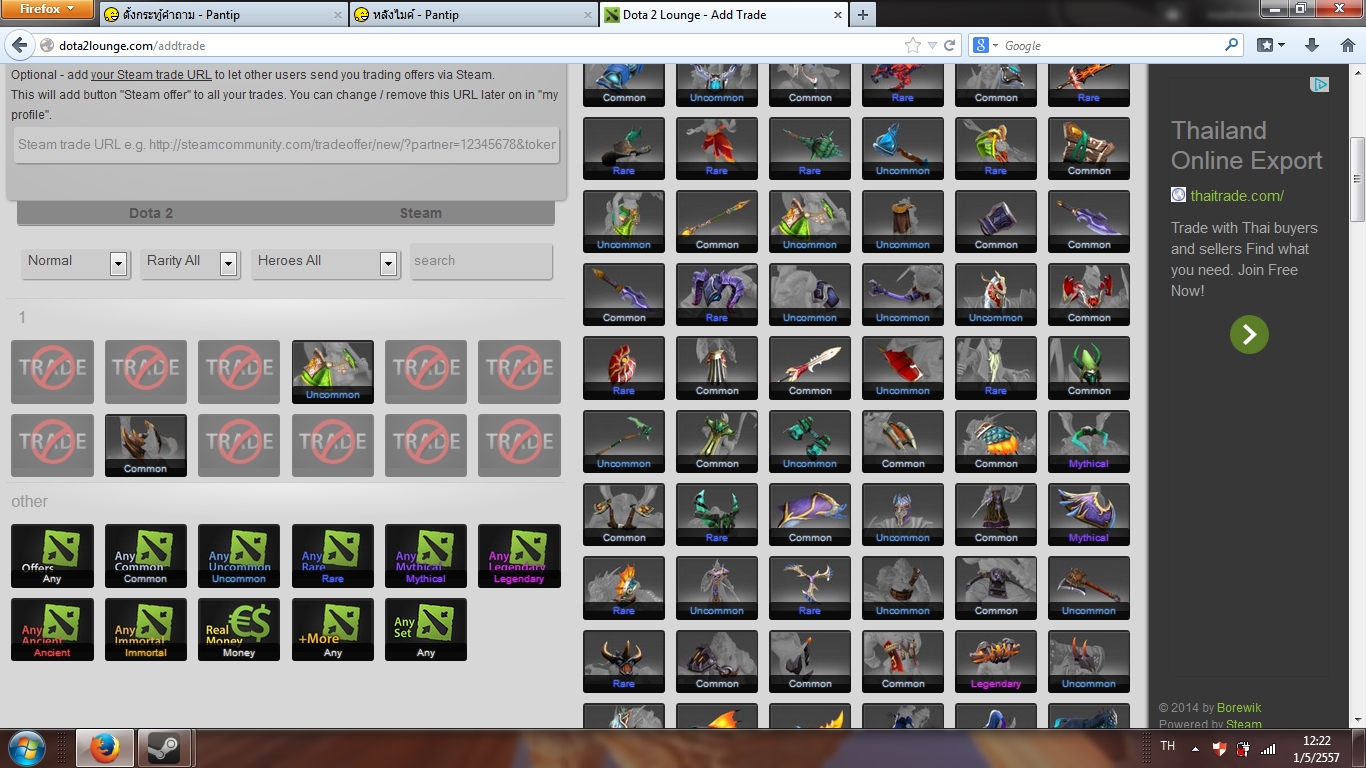Choose the 'Offers Any' tile
The width and height of the screenshot is (1366, 768).
point(52,556)
